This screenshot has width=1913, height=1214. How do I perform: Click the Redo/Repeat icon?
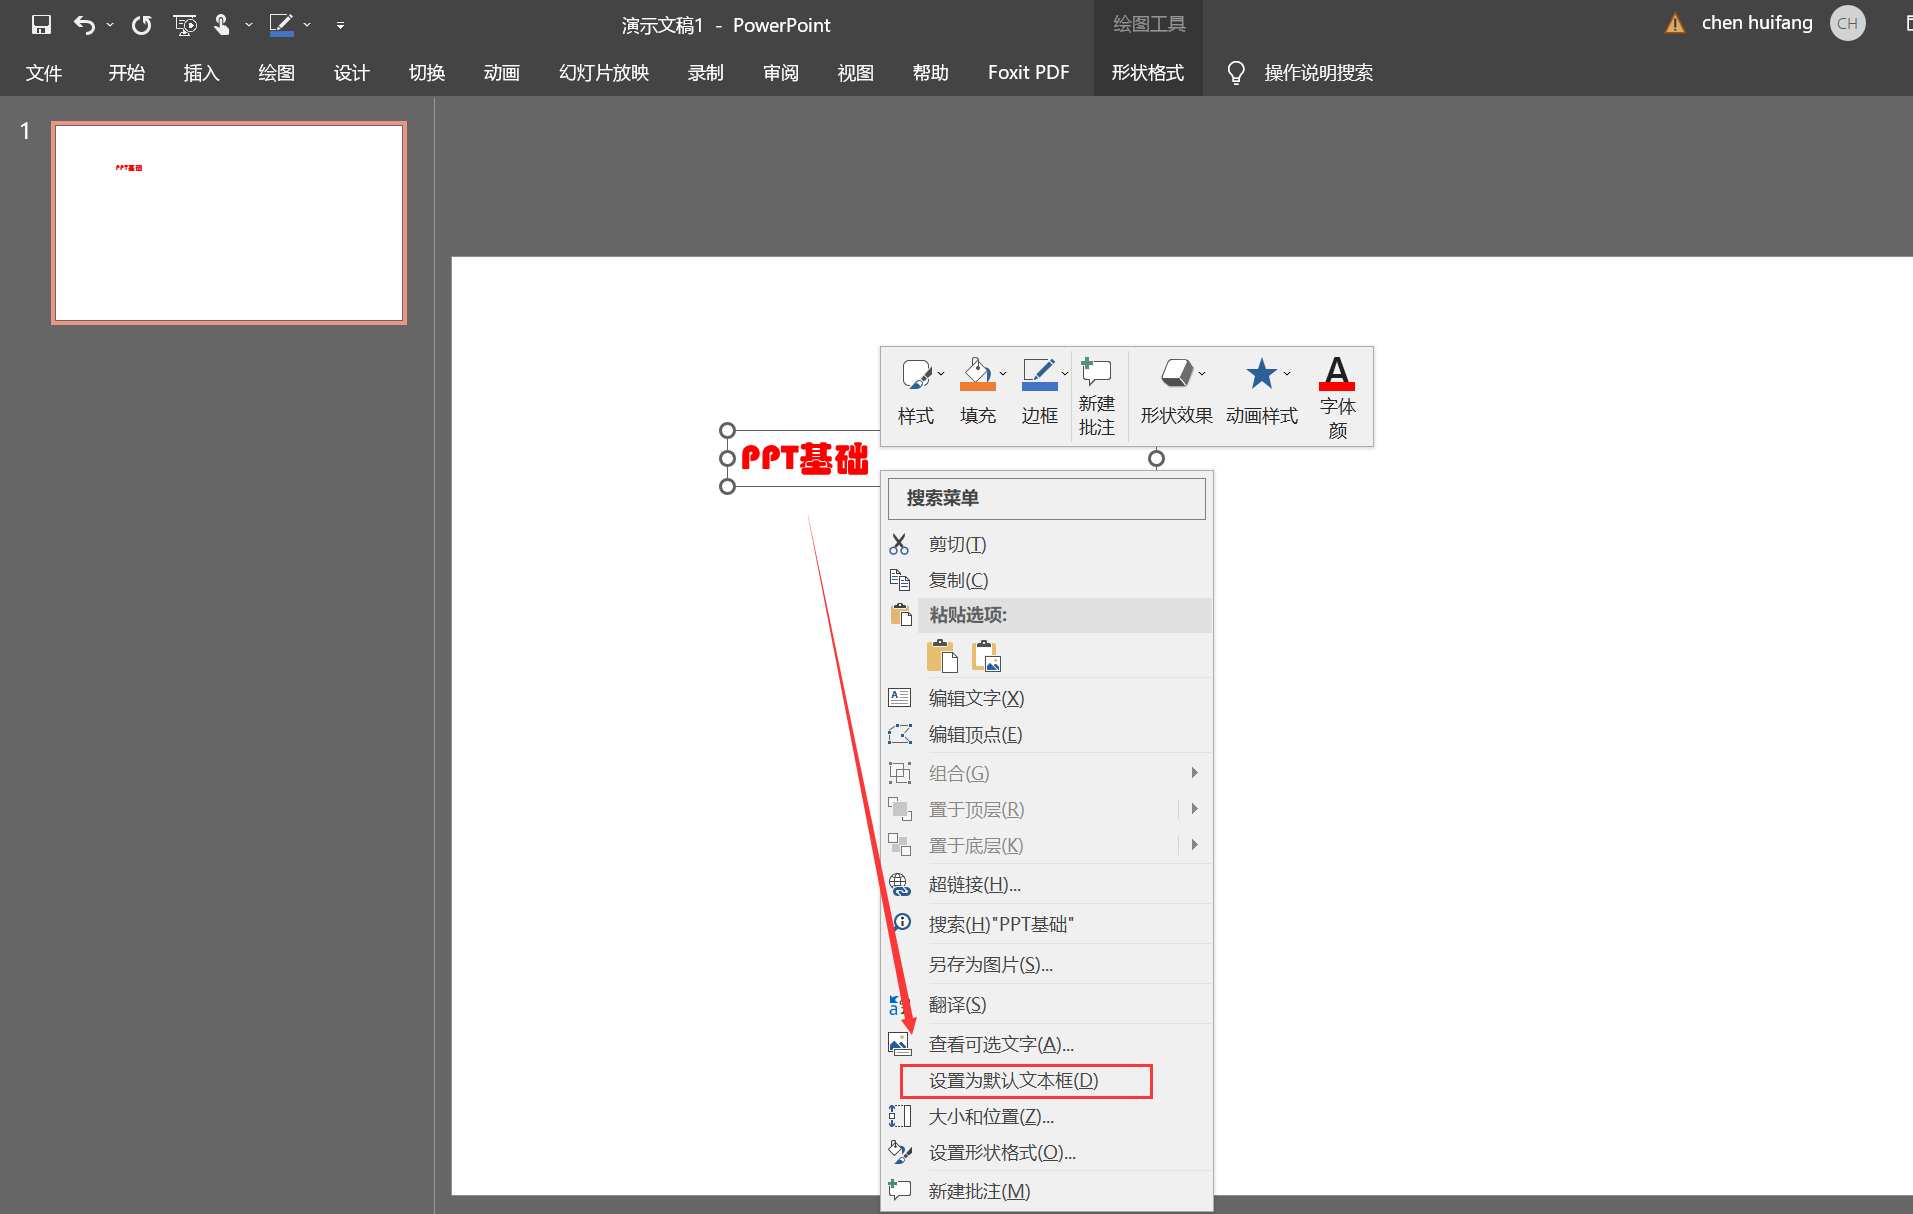(x=141, y=25)
